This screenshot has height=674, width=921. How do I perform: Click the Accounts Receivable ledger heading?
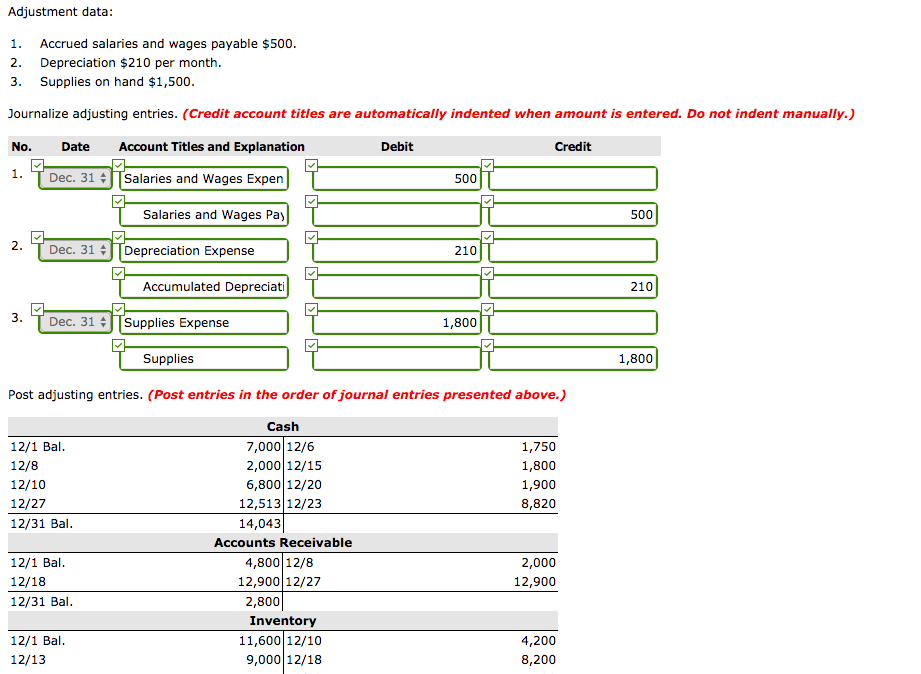pyautogui.click(x=283, y=542)
